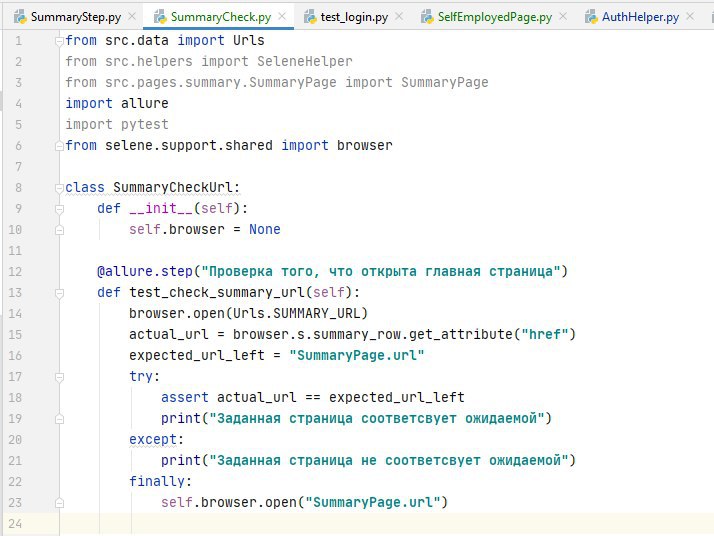Click the None value on line 10

pos(265,230)
